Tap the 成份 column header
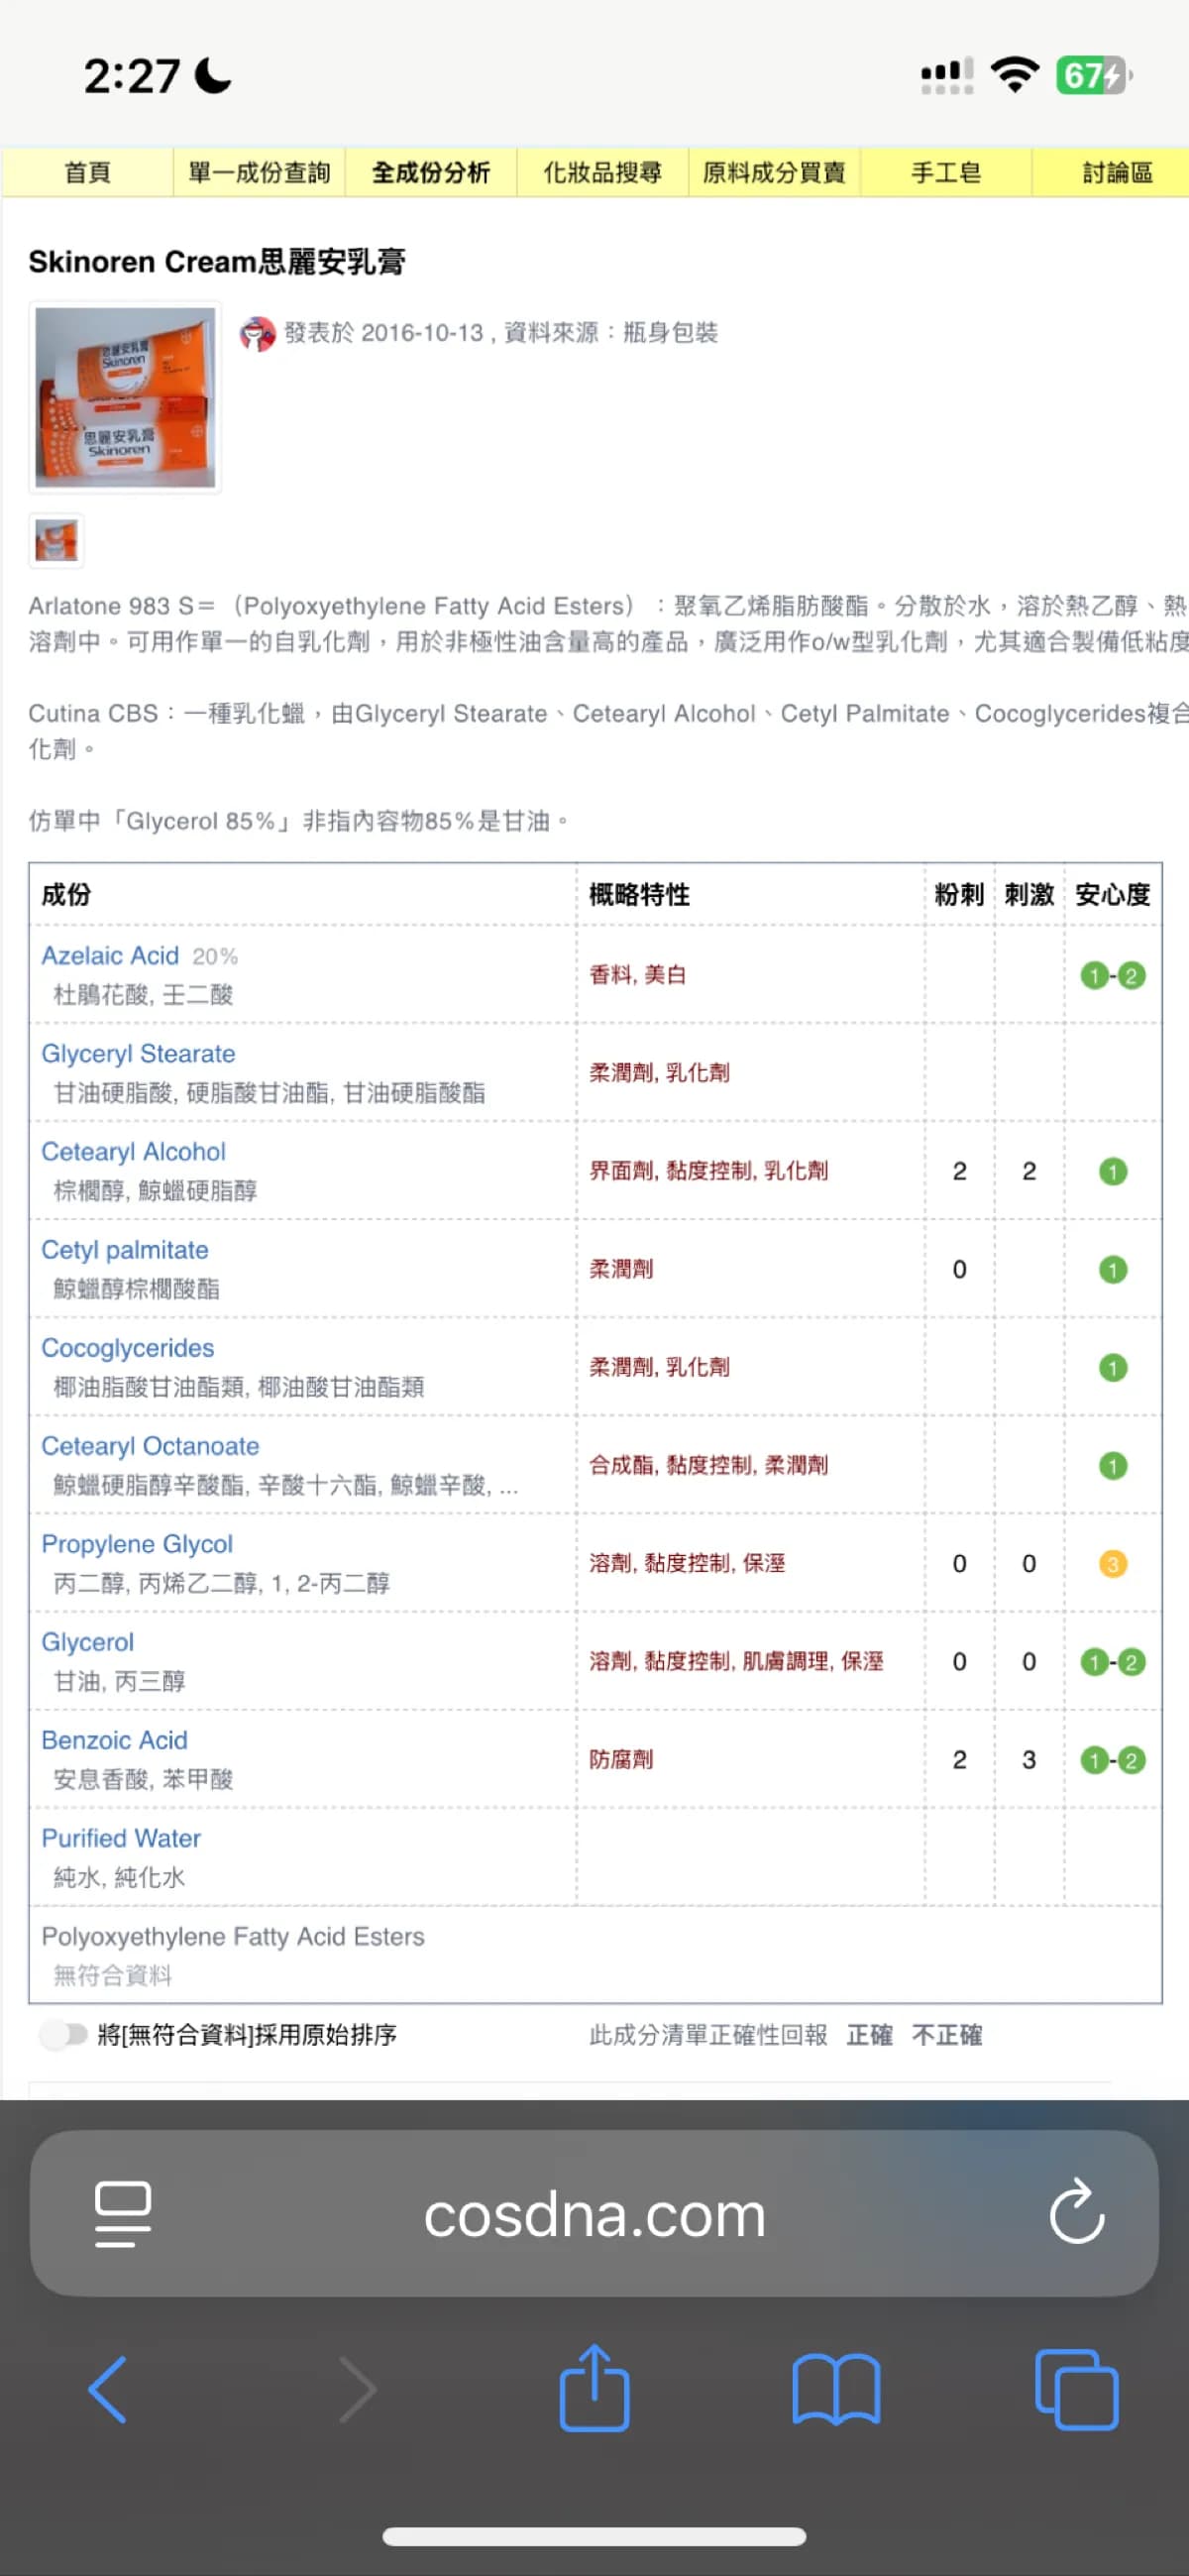The image size is (1189, 2576). coord(66,893)
